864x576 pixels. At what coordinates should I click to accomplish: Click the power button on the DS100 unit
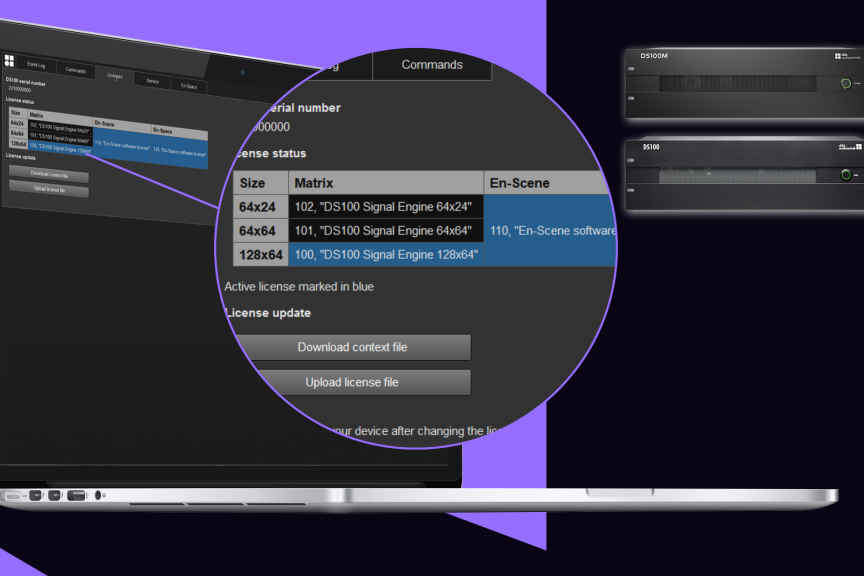846,175
